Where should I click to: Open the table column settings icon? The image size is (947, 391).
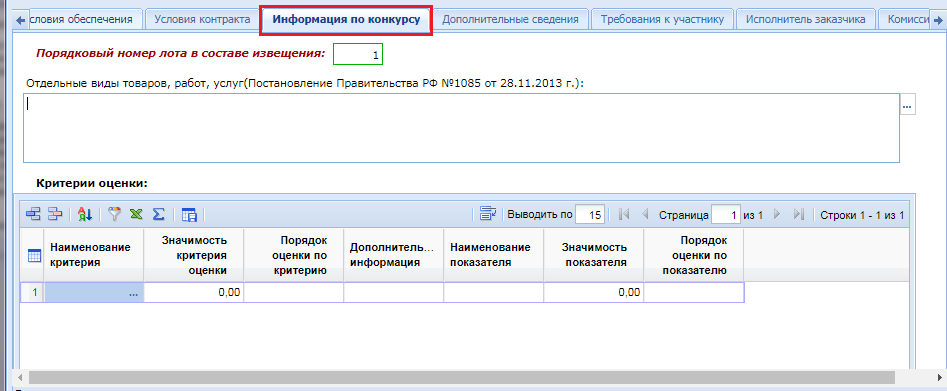click(x=189, y=214)
